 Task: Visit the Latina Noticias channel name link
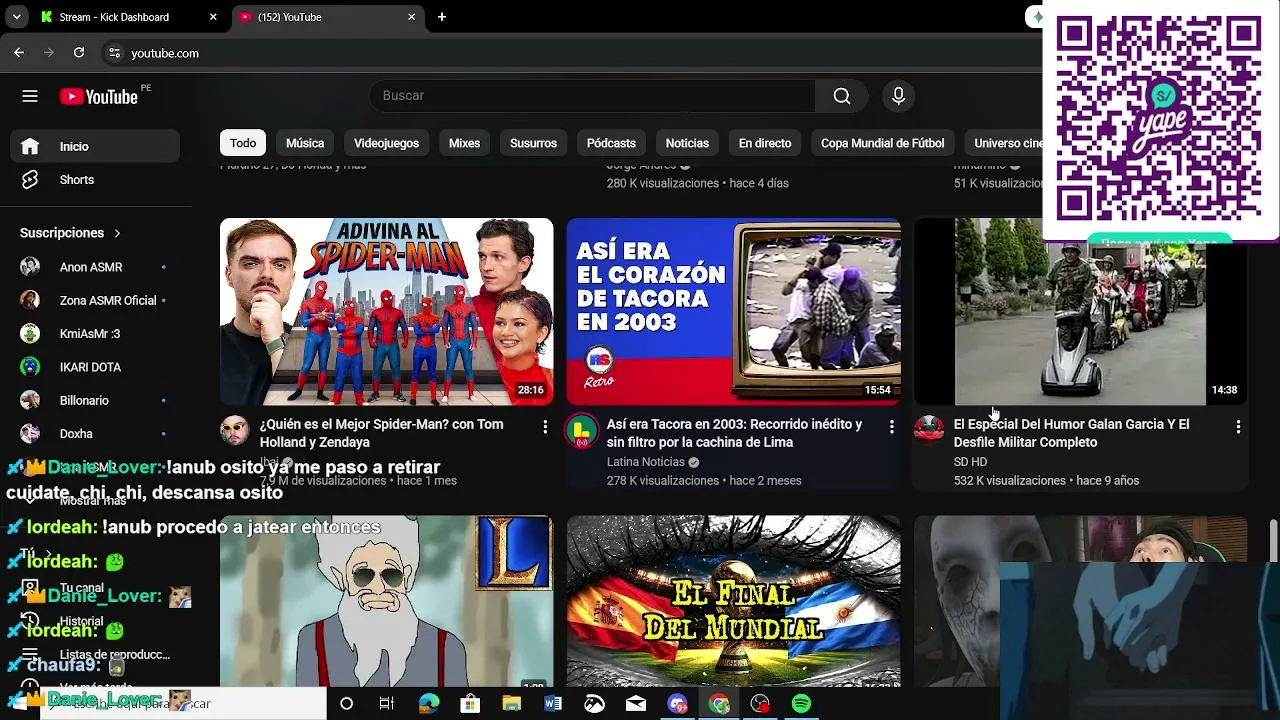coord(645,462)
